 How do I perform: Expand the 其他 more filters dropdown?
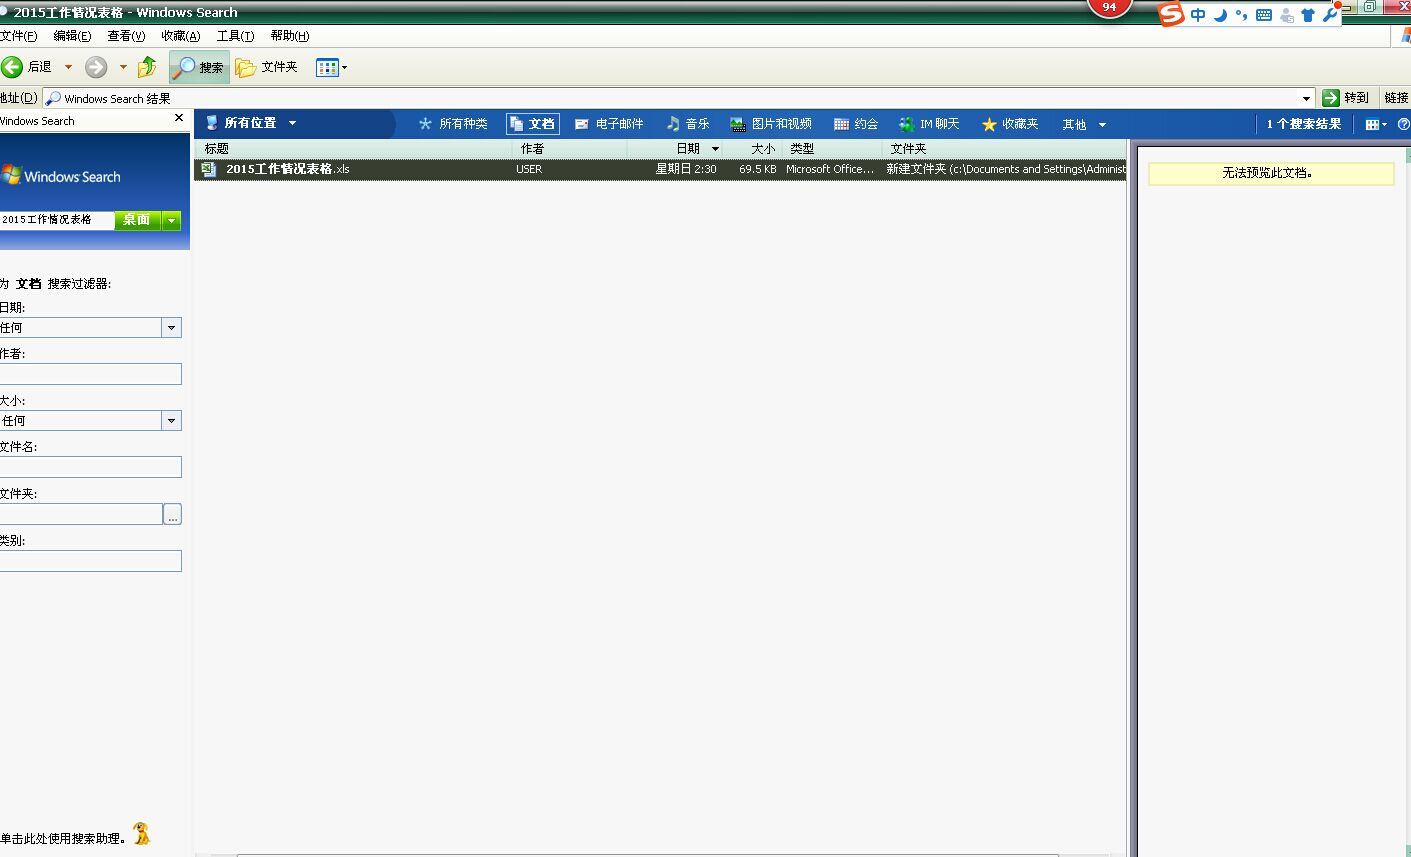(1084, 124)
